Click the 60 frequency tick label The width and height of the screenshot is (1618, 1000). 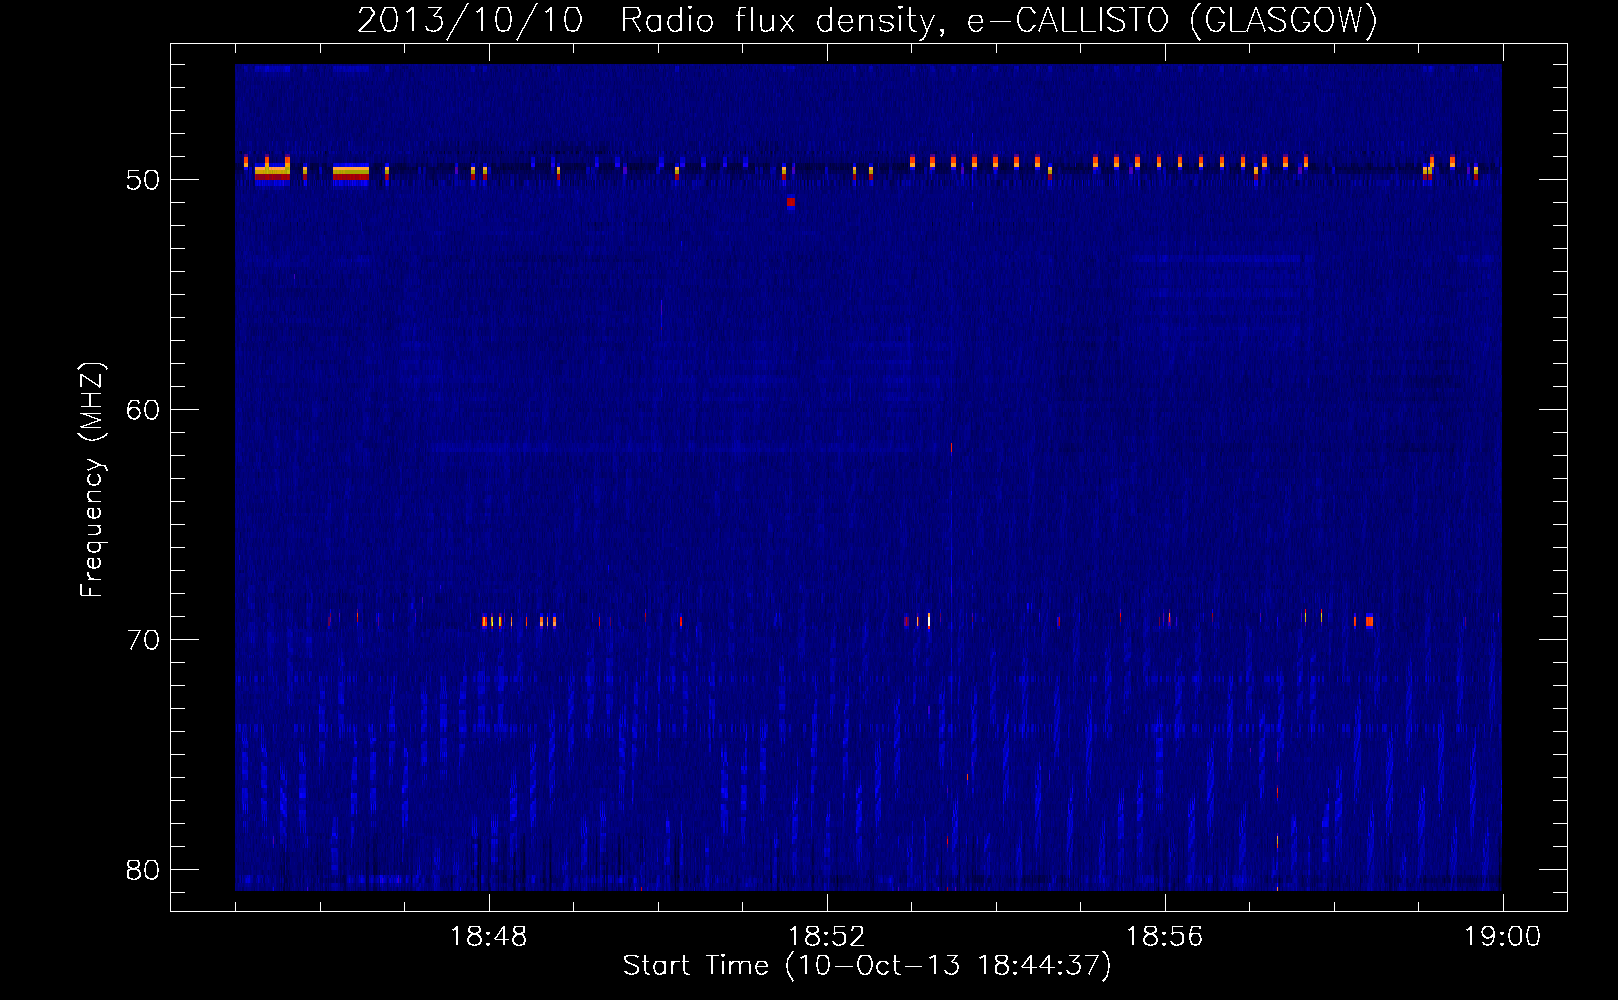(143, 410)
